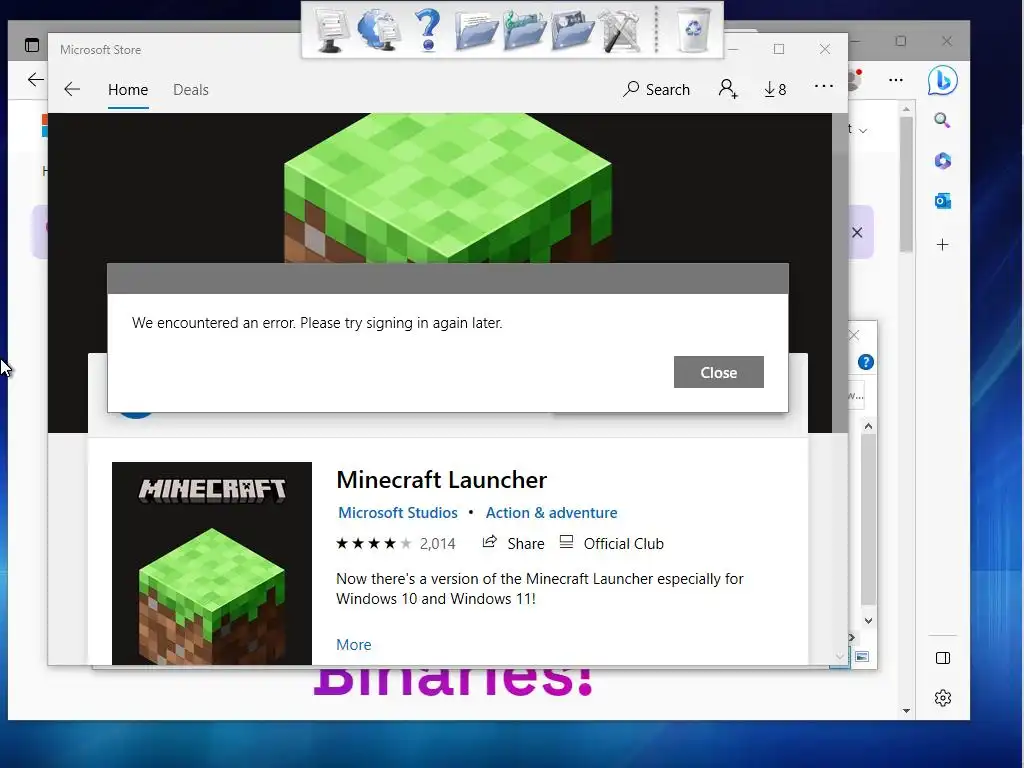Open the documents folder in the dock

pyautogui.click(x=475, y=31)
